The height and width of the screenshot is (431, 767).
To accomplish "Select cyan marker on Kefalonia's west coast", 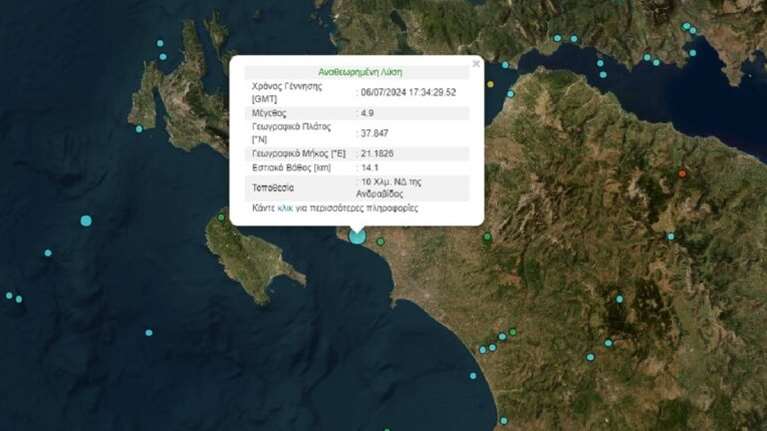I will pos(139,128).
